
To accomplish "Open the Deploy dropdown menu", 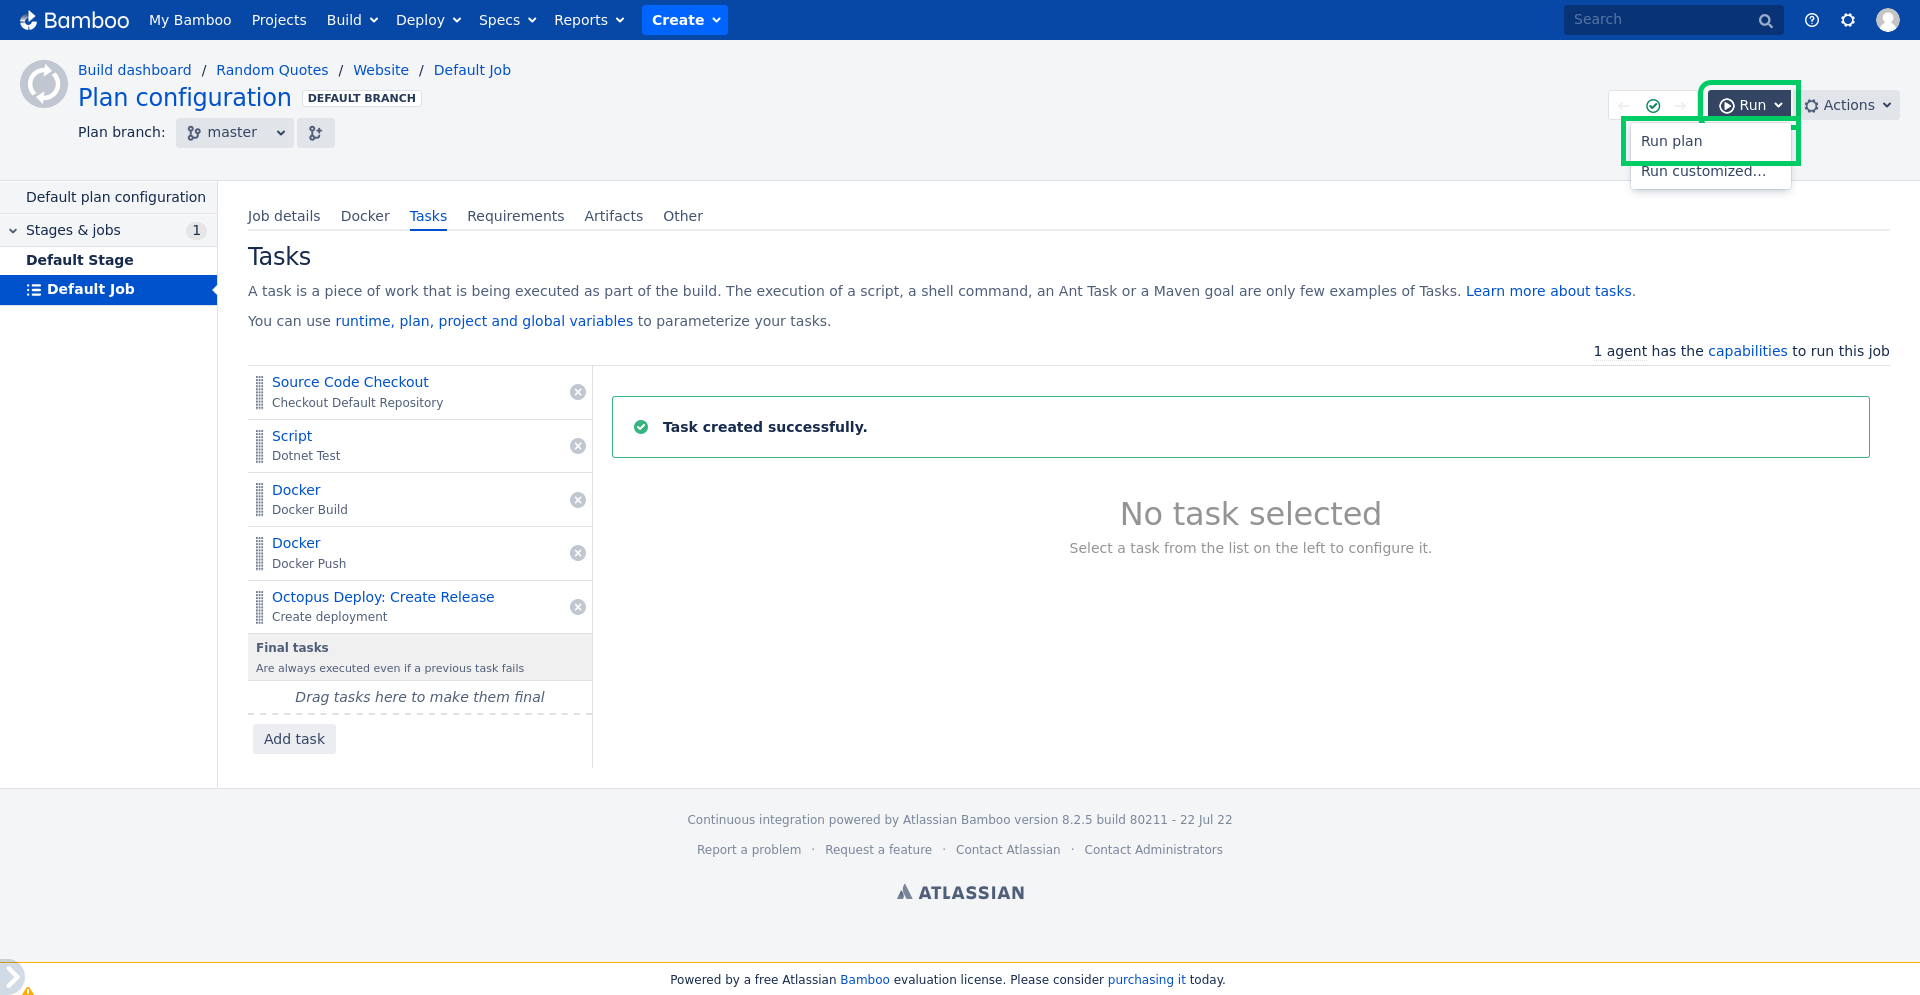I will [428, 20].
